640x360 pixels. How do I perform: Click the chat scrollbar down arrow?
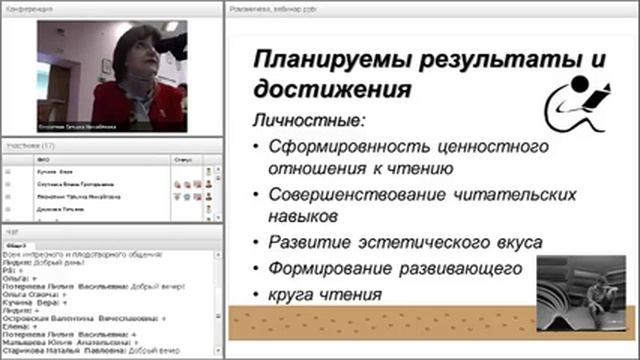218,351
